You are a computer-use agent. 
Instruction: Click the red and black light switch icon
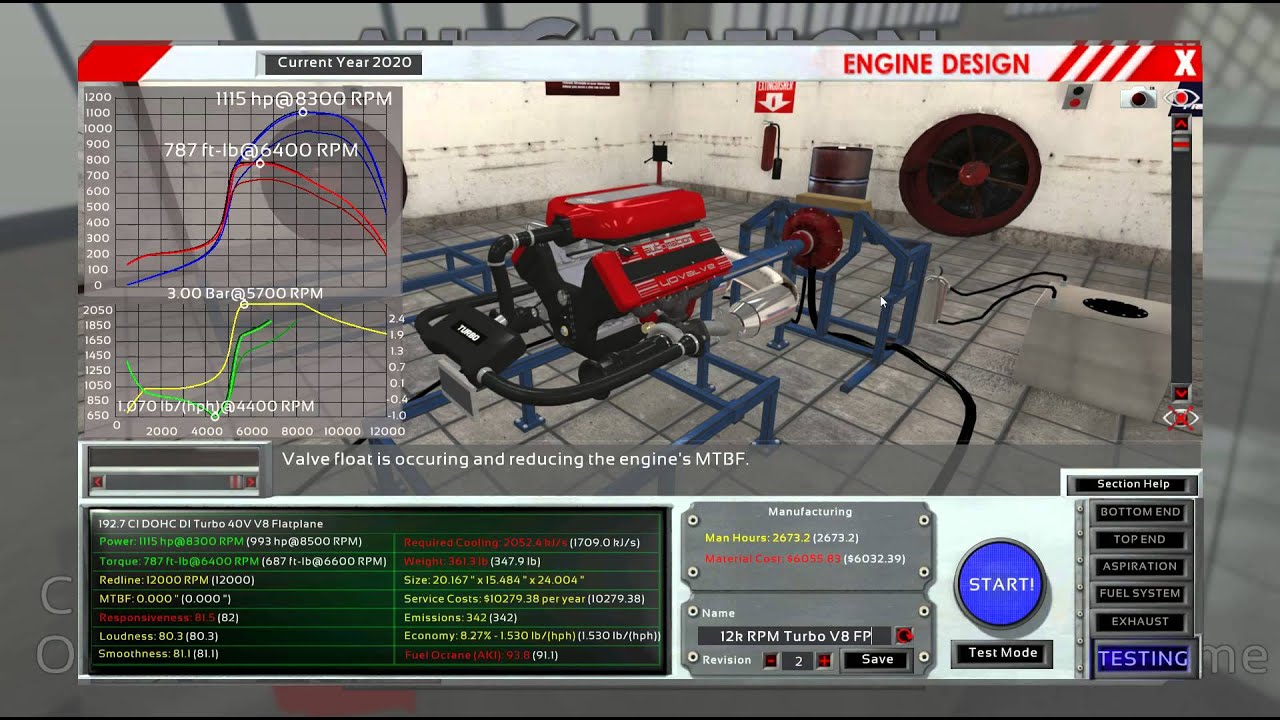[1077, 96]
